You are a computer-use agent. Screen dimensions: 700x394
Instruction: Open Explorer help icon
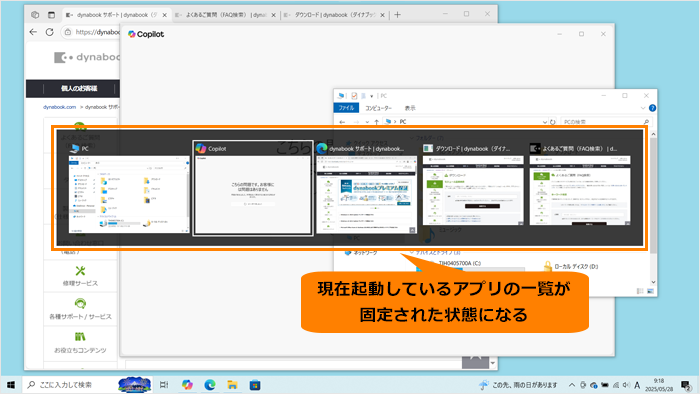[x=652, y=108]
